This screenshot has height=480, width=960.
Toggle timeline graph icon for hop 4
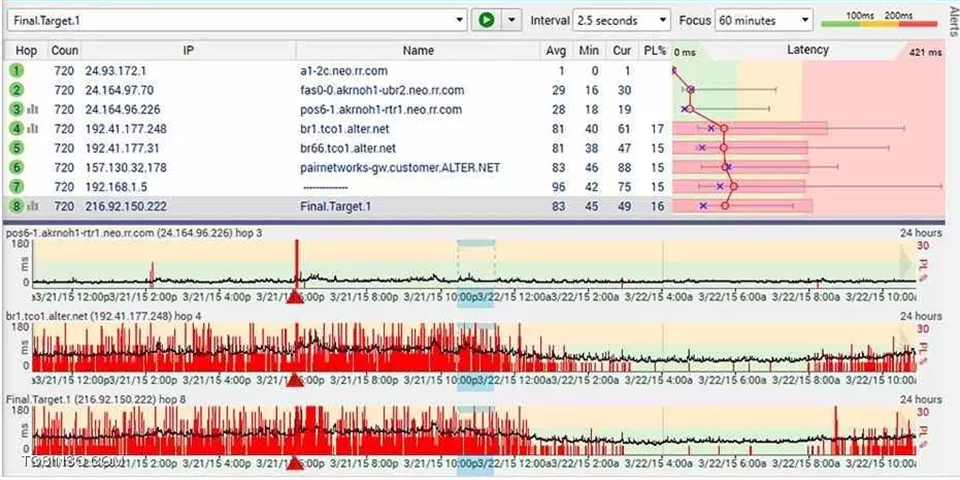pyautogui.click(x=33, y=129)
